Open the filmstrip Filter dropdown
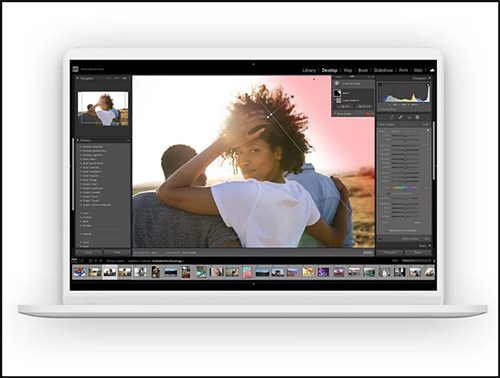 [x=415, y=260]
